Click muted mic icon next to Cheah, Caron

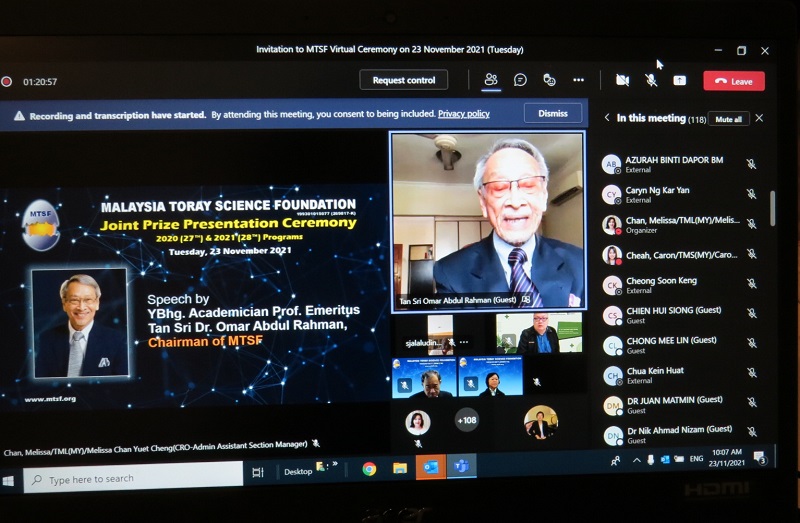[751, 254]
